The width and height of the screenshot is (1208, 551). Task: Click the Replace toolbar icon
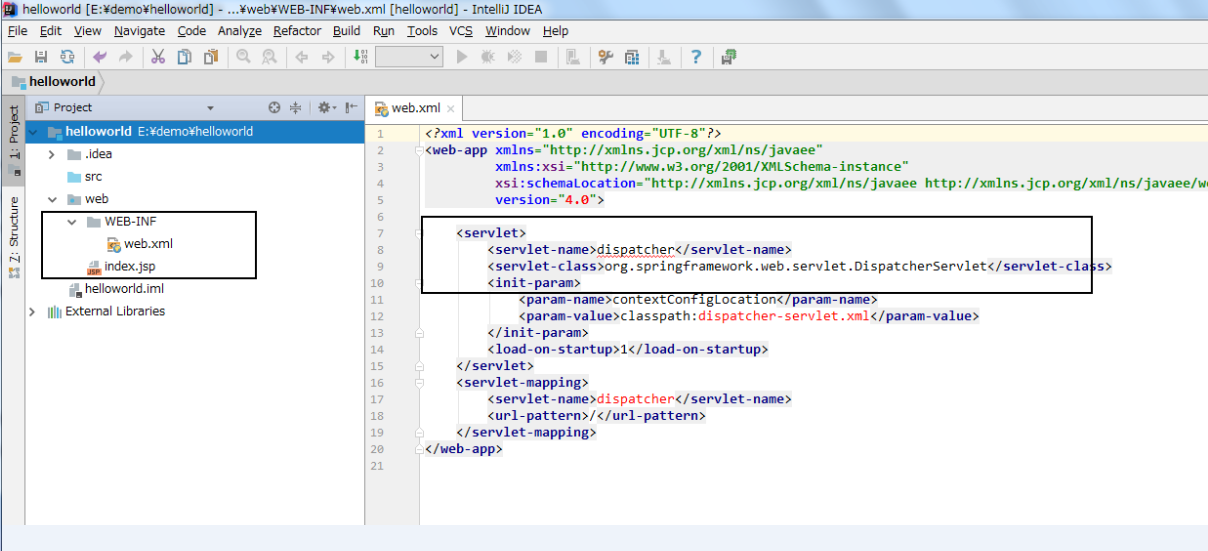coord(269,57)
